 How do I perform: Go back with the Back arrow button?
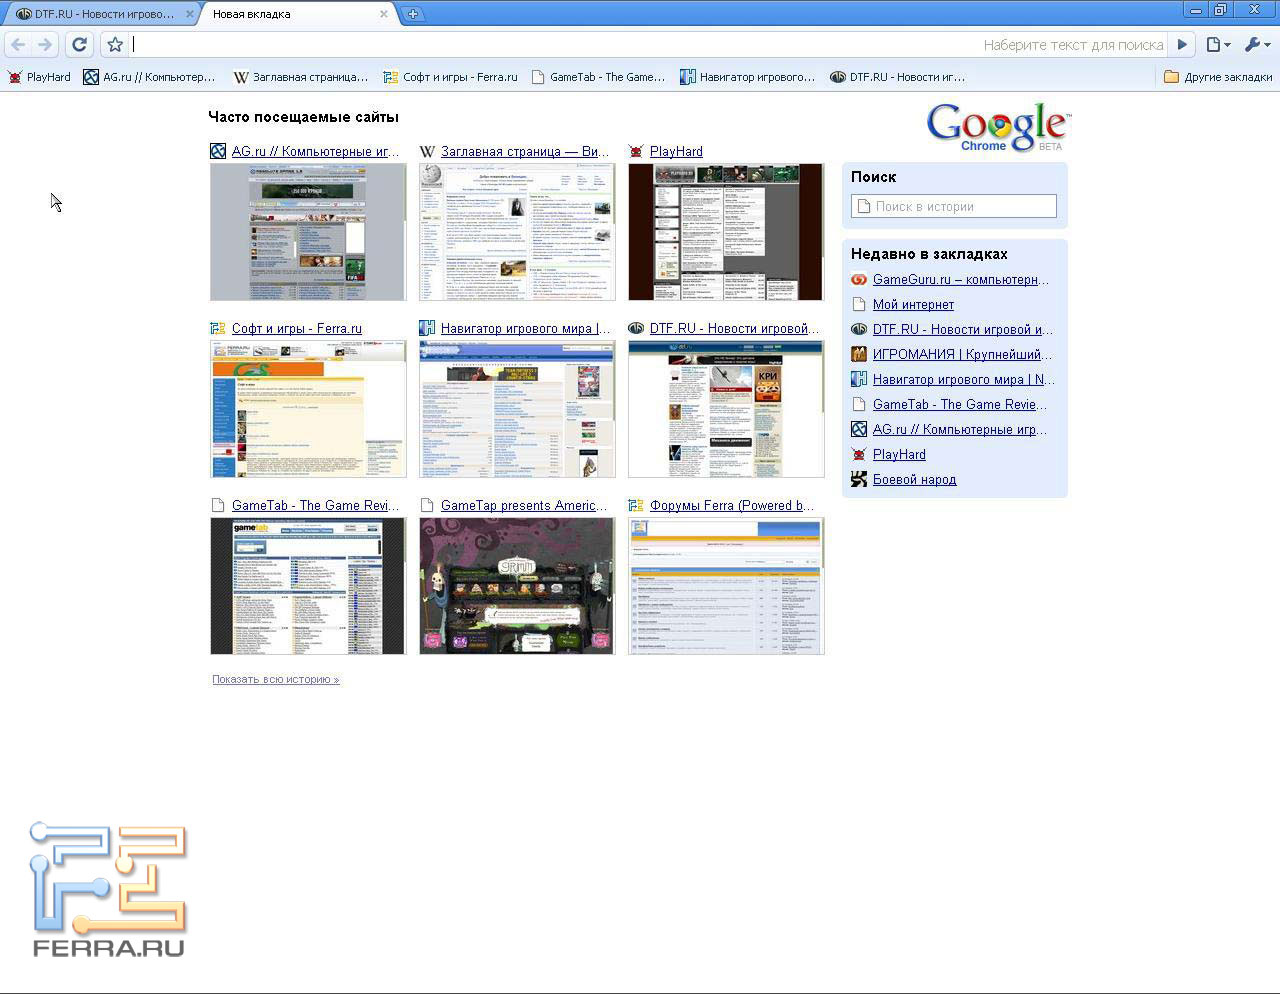(18, 44)
